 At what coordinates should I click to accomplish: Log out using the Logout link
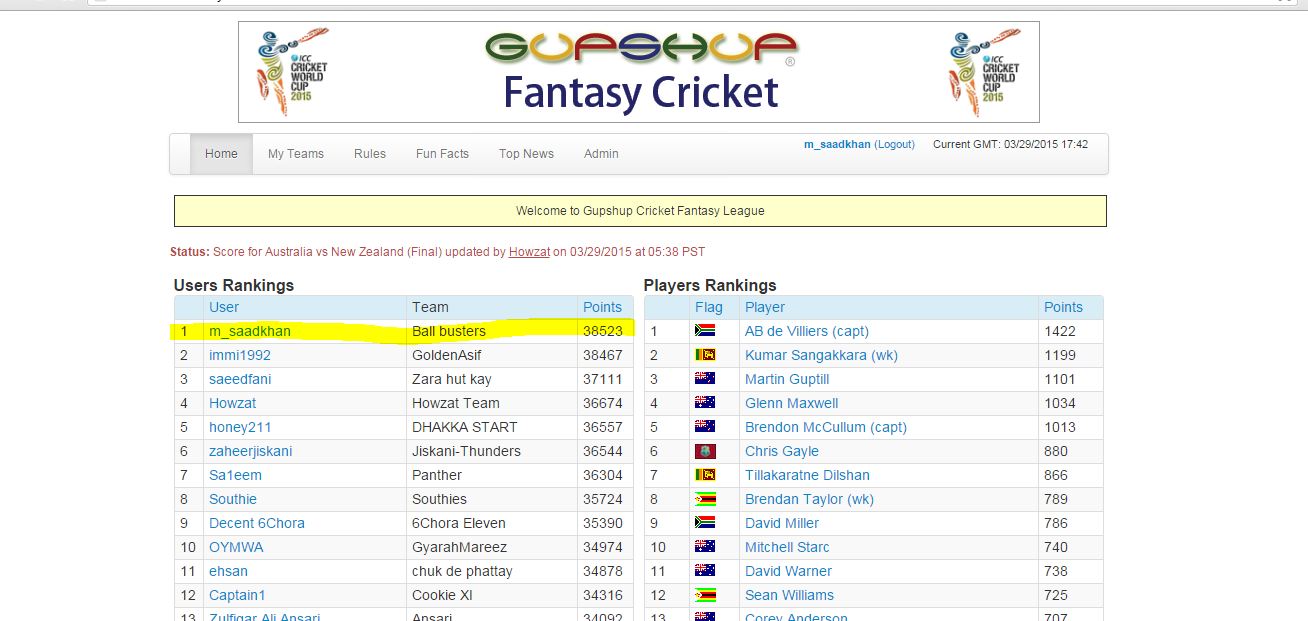coord(894,144)
